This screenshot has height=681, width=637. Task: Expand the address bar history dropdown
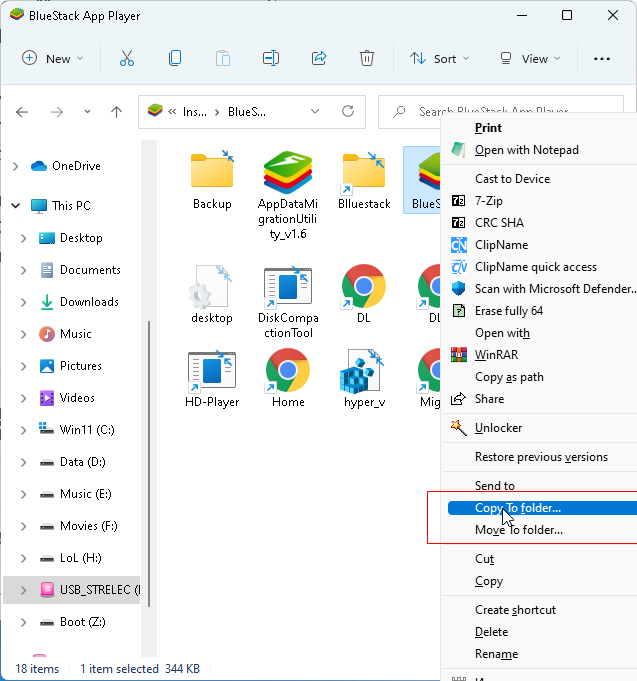coord(315,112)
